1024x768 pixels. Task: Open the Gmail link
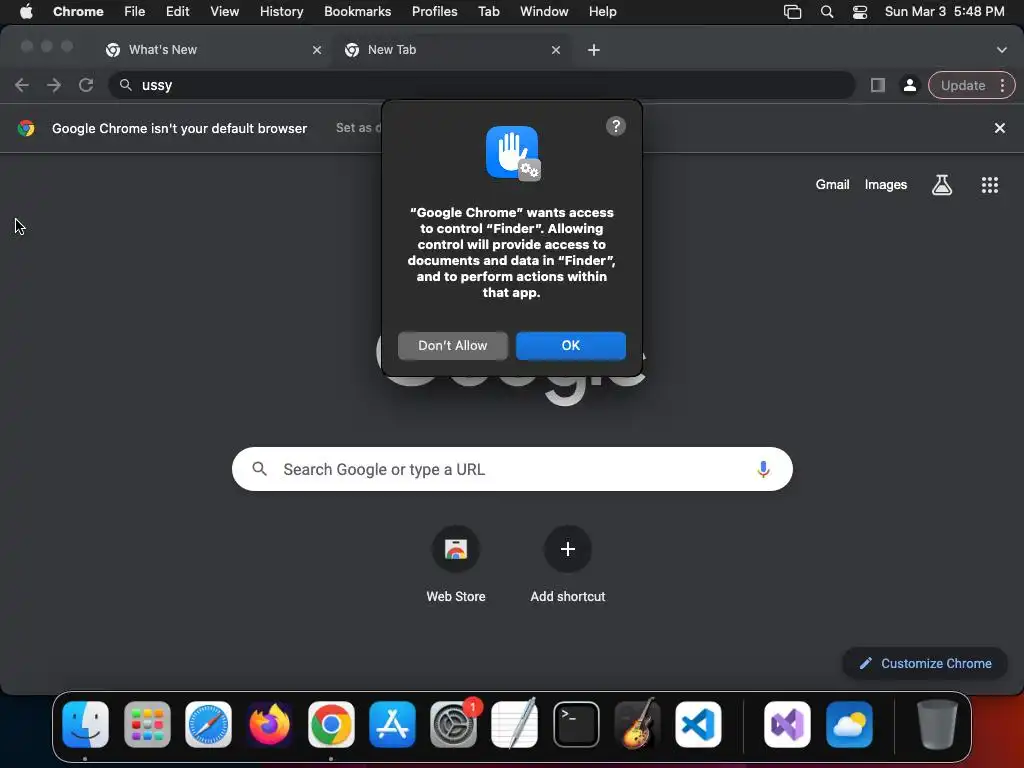[832, 185]
